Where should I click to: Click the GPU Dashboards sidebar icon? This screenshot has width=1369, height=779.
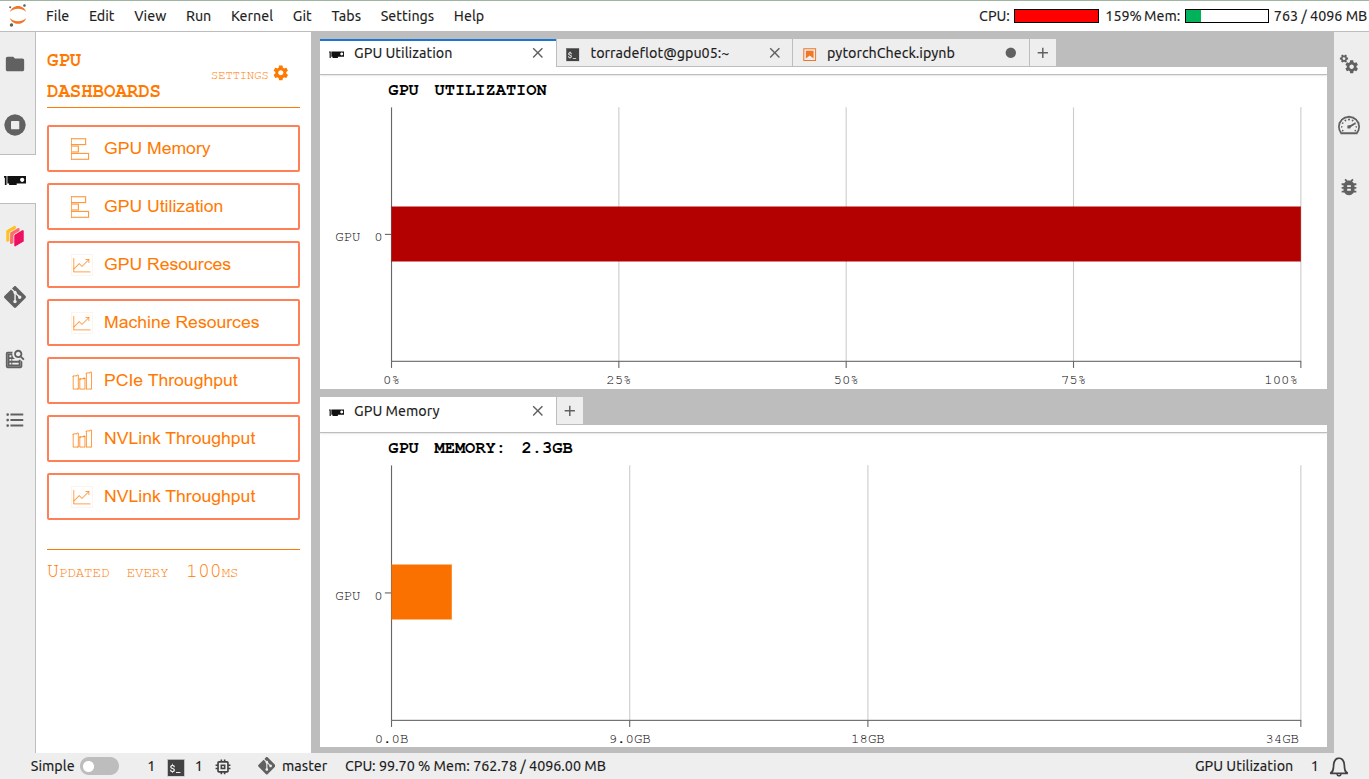click(x=15, y=181)
